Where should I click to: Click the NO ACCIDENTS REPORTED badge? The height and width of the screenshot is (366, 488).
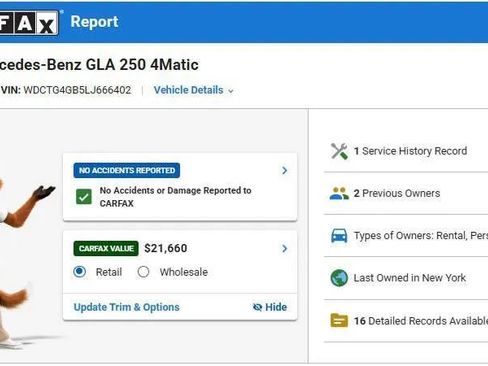127,170
